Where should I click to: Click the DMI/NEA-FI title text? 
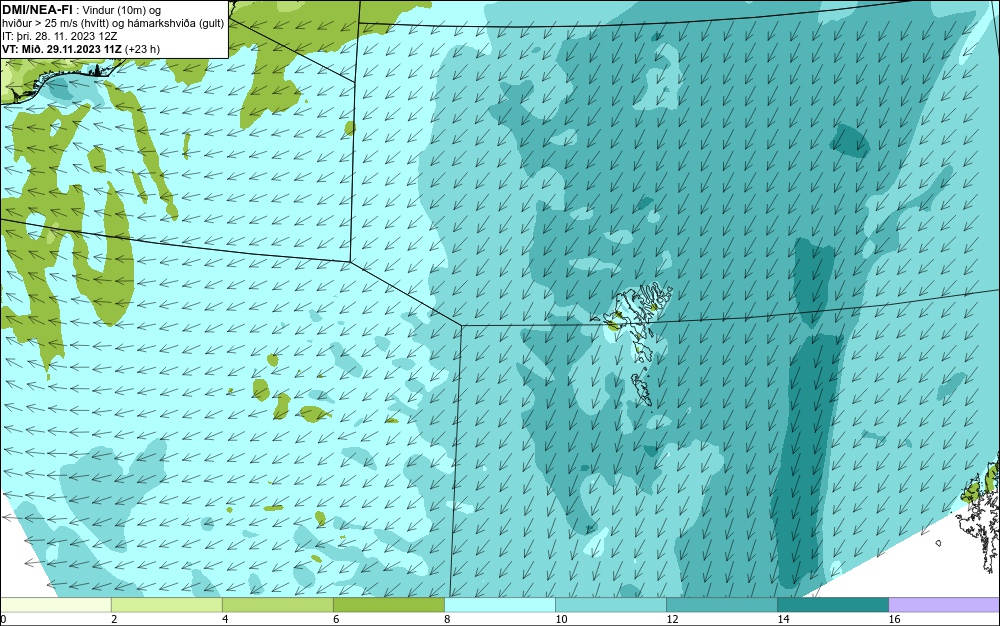(x=37, y=9)
